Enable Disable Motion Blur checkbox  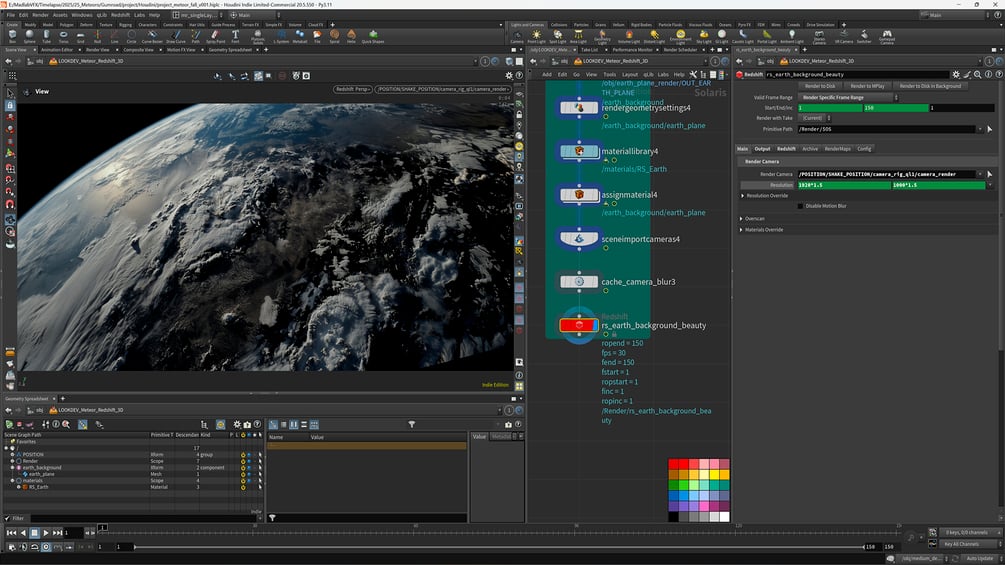click(801, 206)
